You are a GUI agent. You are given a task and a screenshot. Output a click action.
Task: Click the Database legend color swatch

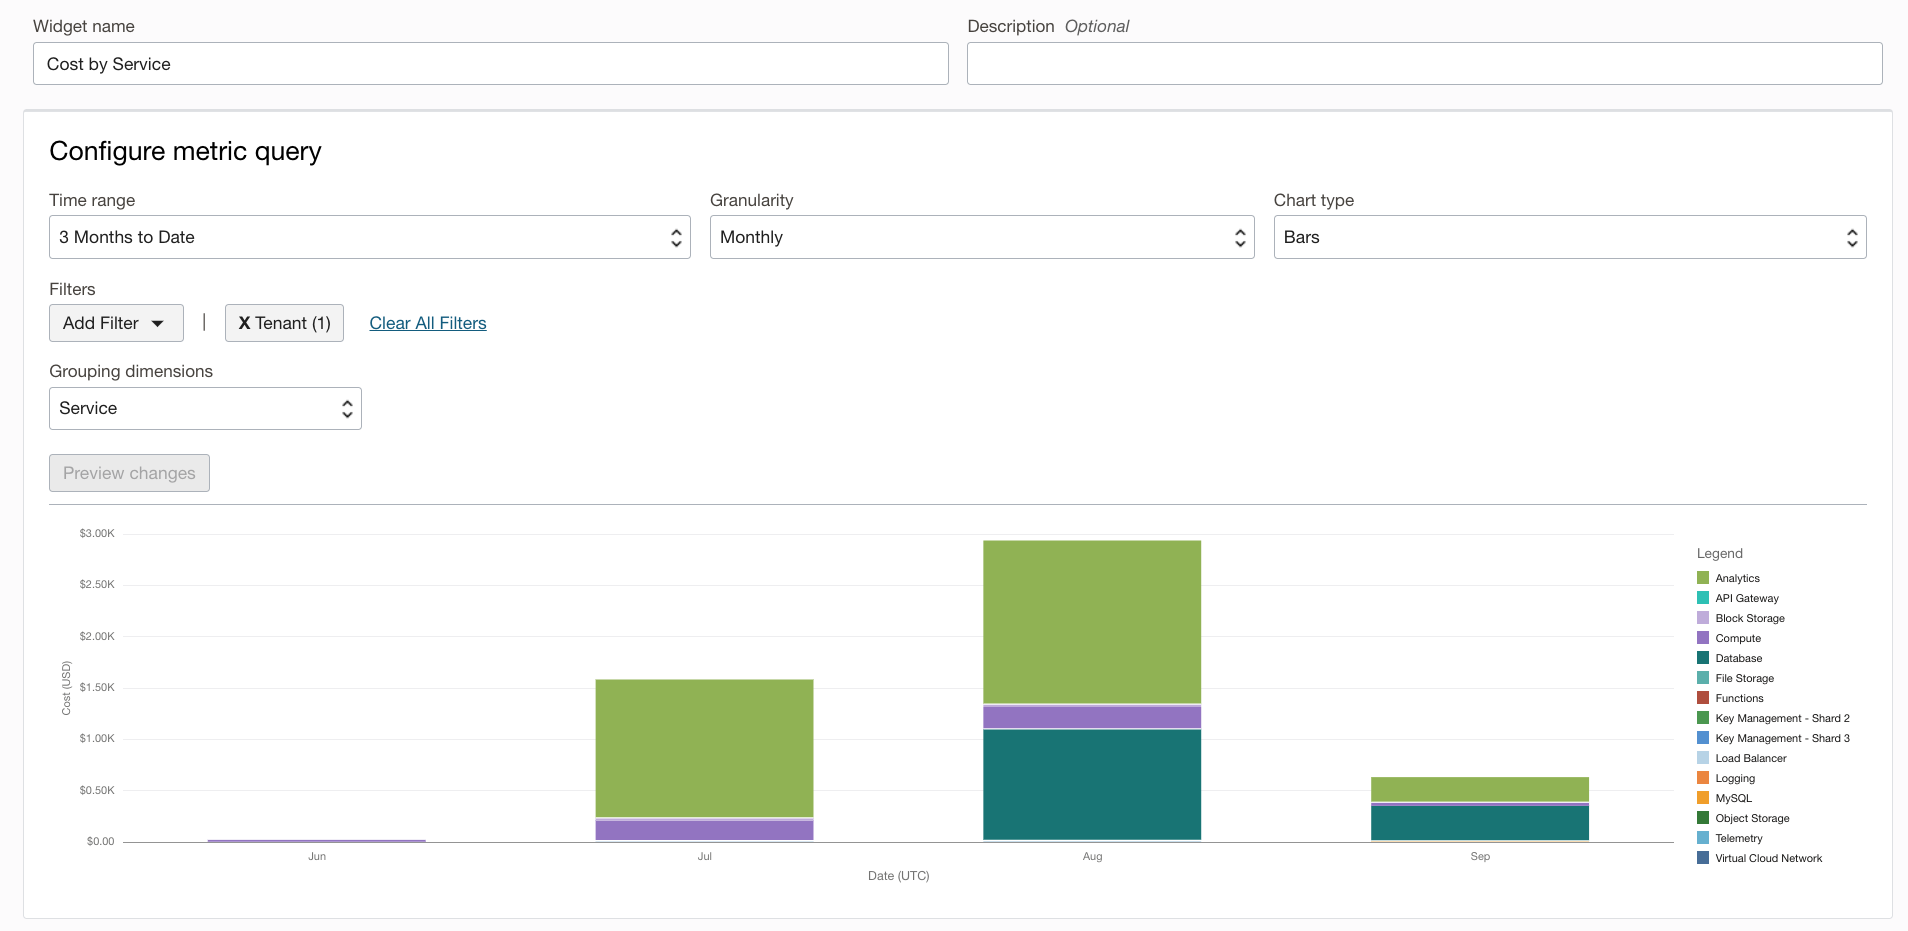(1703, 658)
